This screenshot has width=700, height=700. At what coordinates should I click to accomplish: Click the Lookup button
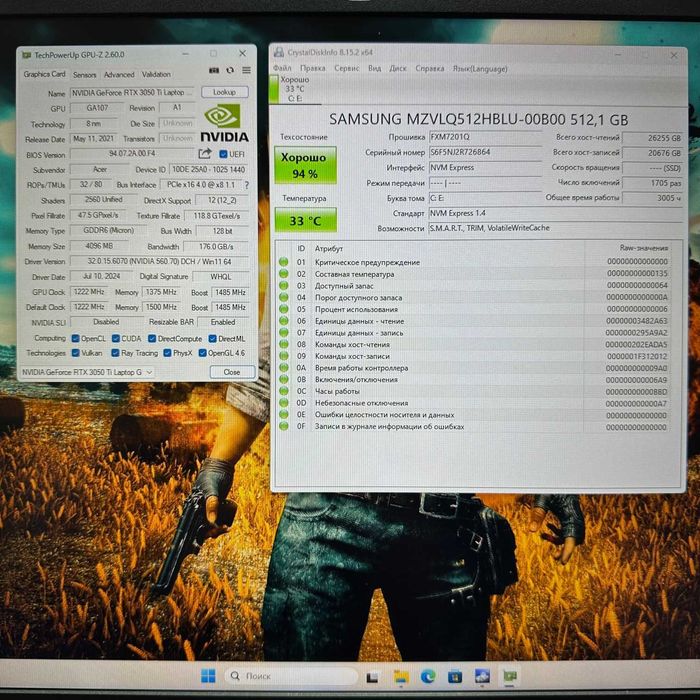(x=224, y=92)
